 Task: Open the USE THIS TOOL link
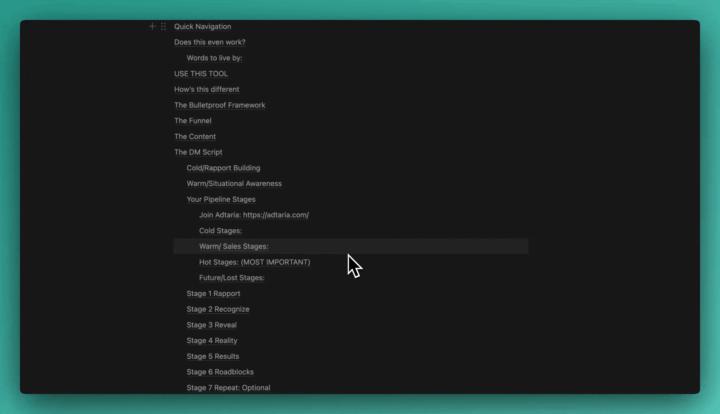click(201, 73)
